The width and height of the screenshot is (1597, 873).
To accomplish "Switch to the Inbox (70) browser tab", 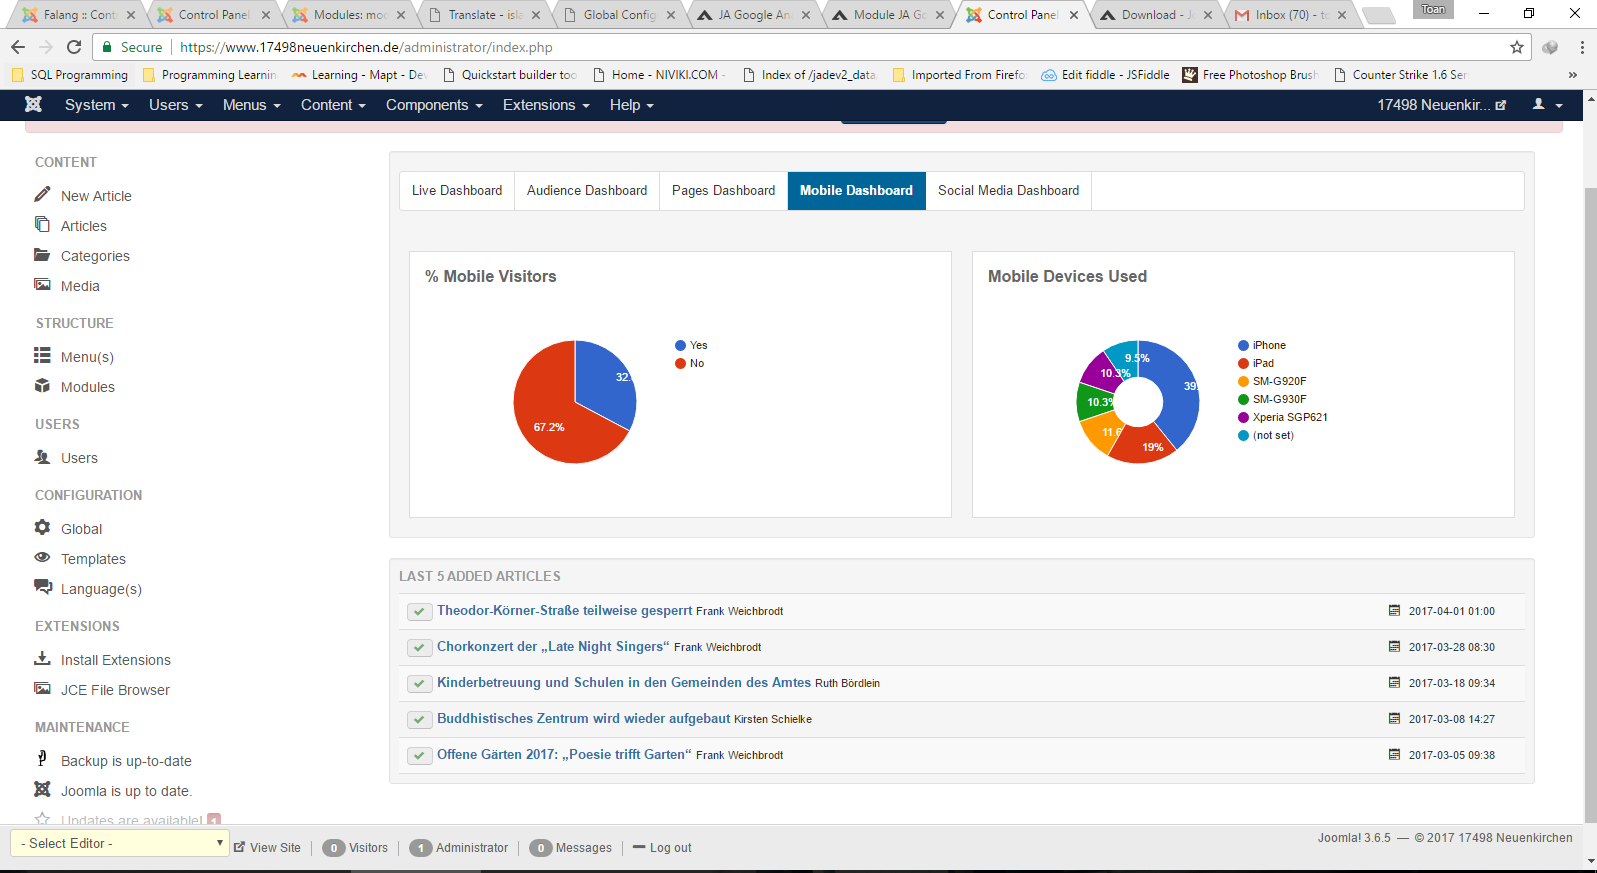I will point(1290,15).
